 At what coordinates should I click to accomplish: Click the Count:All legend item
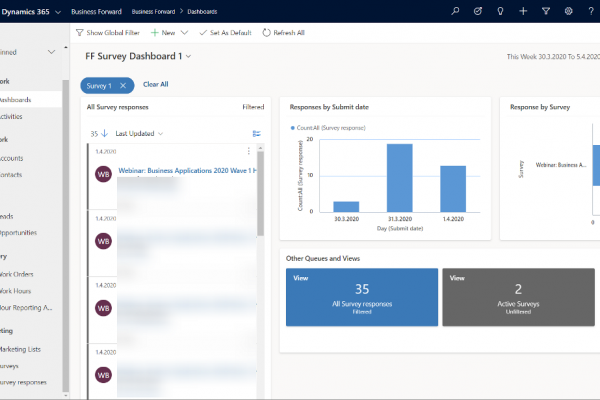pyautogui.click(x=328, y=128)
